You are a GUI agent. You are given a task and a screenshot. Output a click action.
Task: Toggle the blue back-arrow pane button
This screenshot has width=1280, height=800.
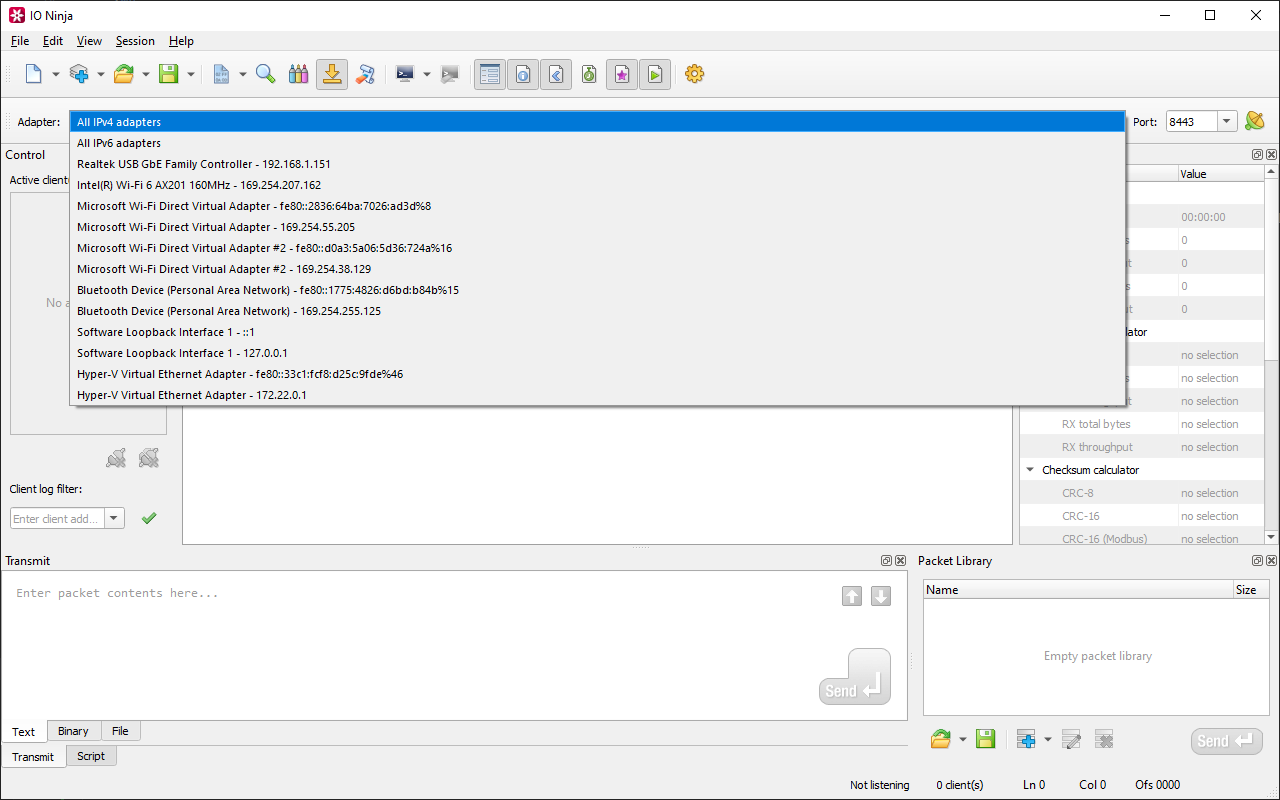[x=556, y=74]
